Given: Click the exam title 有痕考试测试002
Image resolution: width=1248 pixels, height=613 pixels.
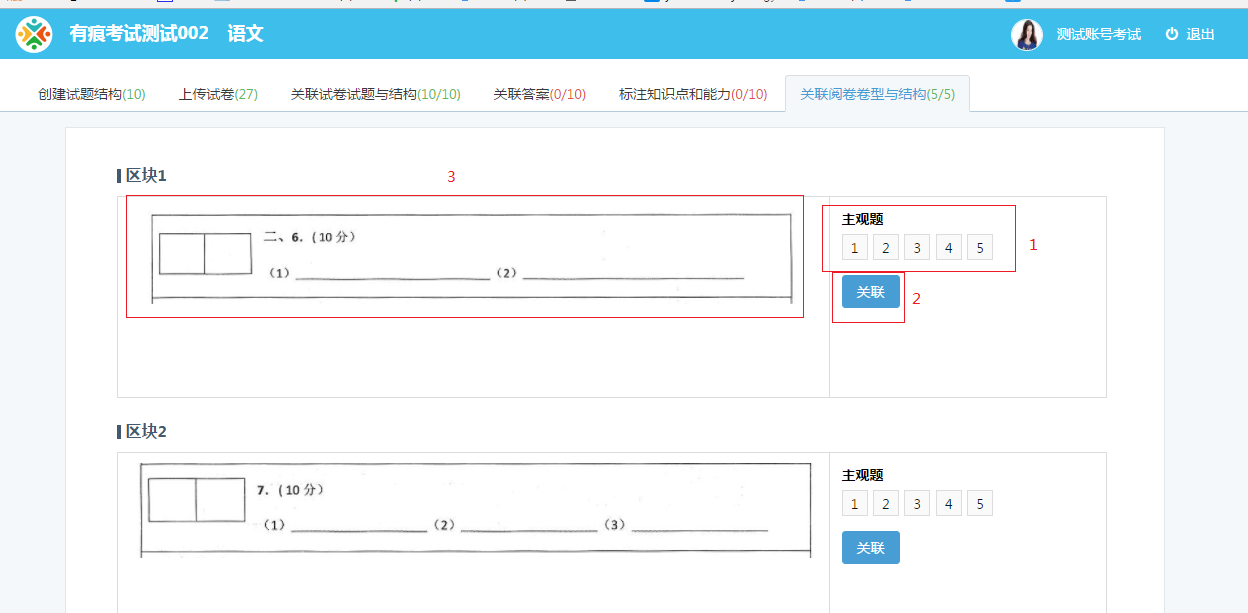Looking at the screenshot, I should [x=139, y=34].
